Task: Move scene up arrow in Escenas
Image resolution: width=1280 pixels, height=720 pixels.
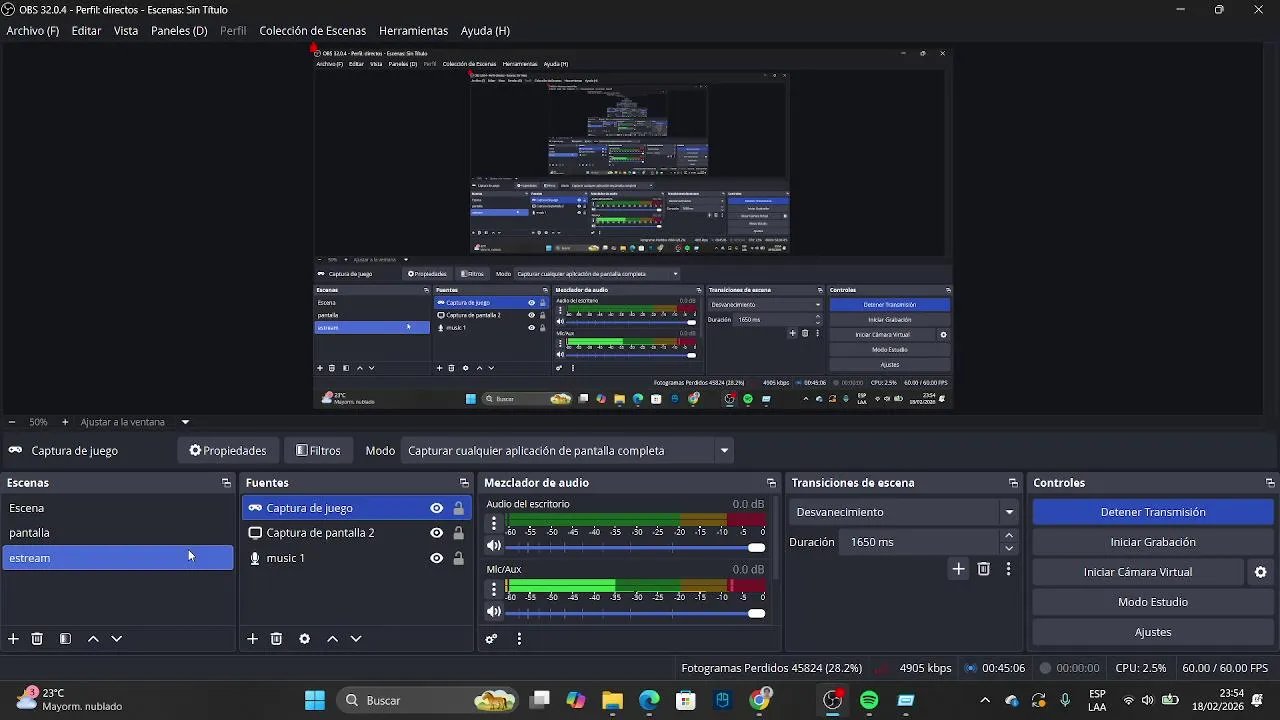Action: pyautogui.click(x=93, y=639)
